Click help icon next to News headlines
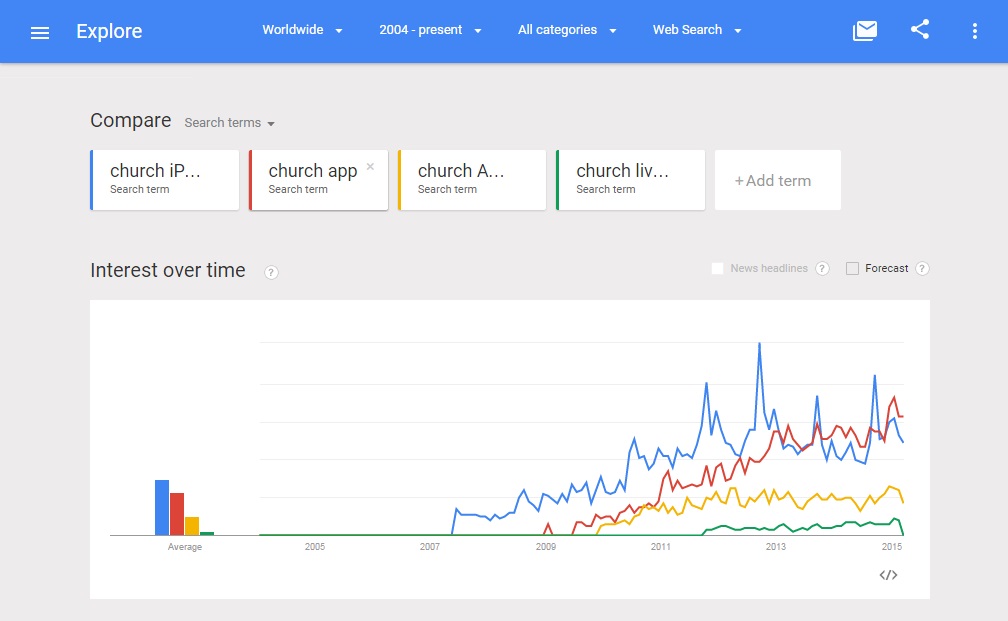This screenshot has width=1008, height=621. pos(822,268)
